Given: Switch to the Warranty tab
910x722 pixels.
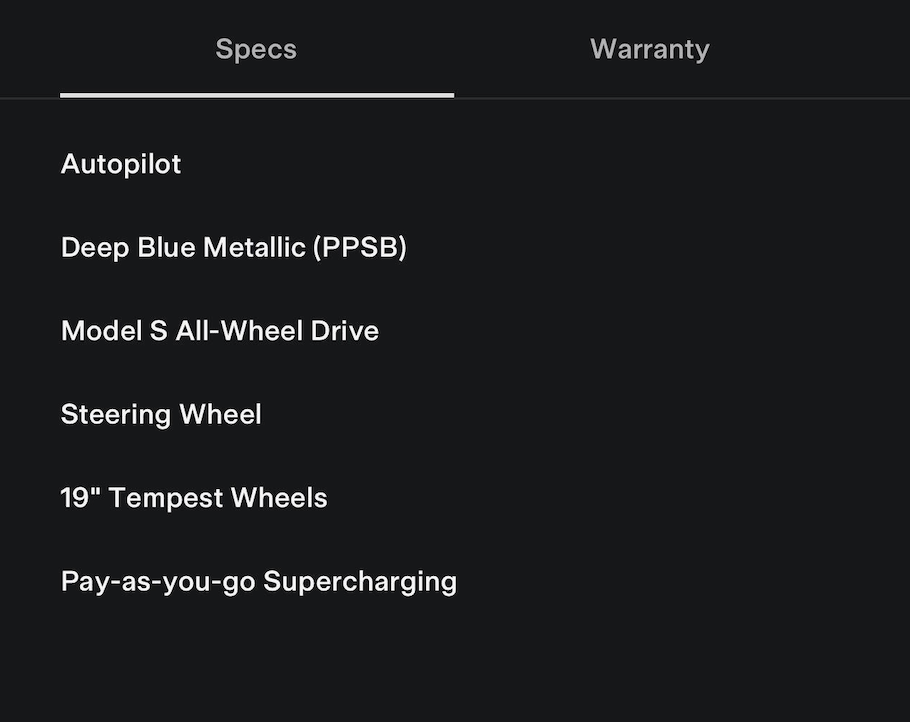Looking at the screenshot, I should [649, 49].
